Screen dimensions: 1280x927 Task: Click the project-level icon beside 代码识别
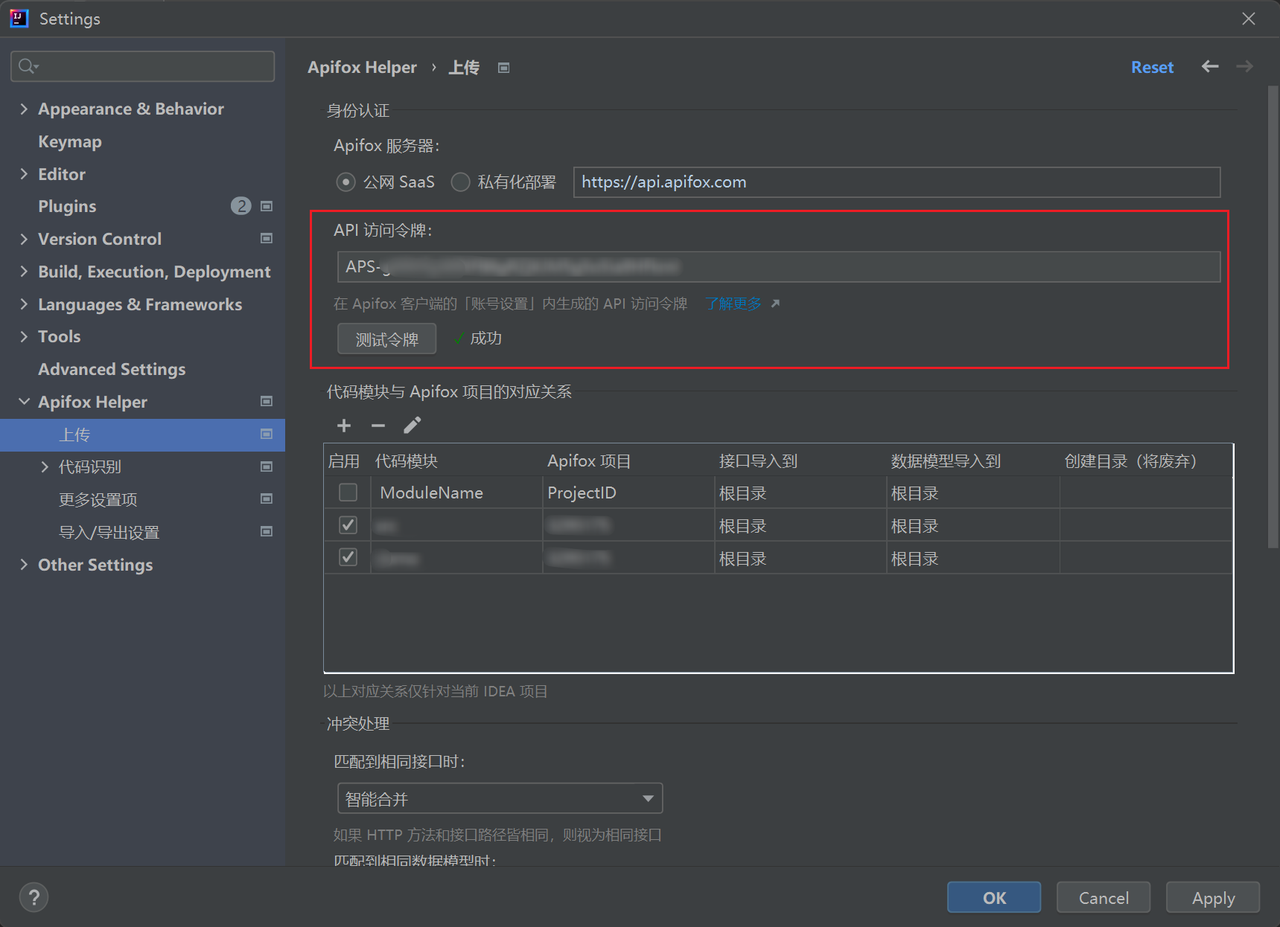tap(266, 467)
